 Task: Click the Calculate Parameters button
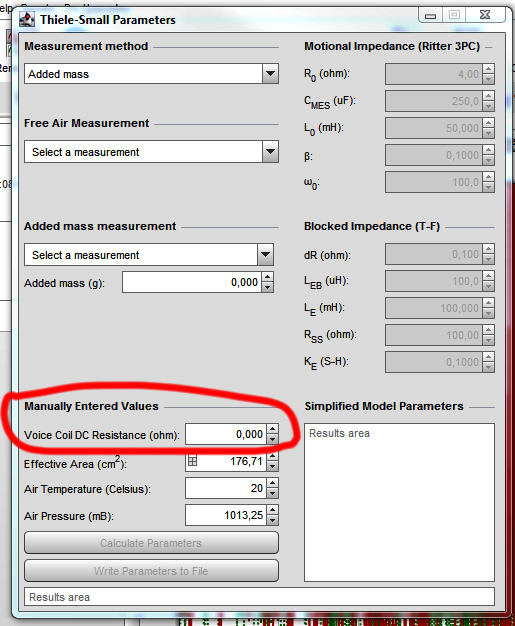tap(151, 543)
